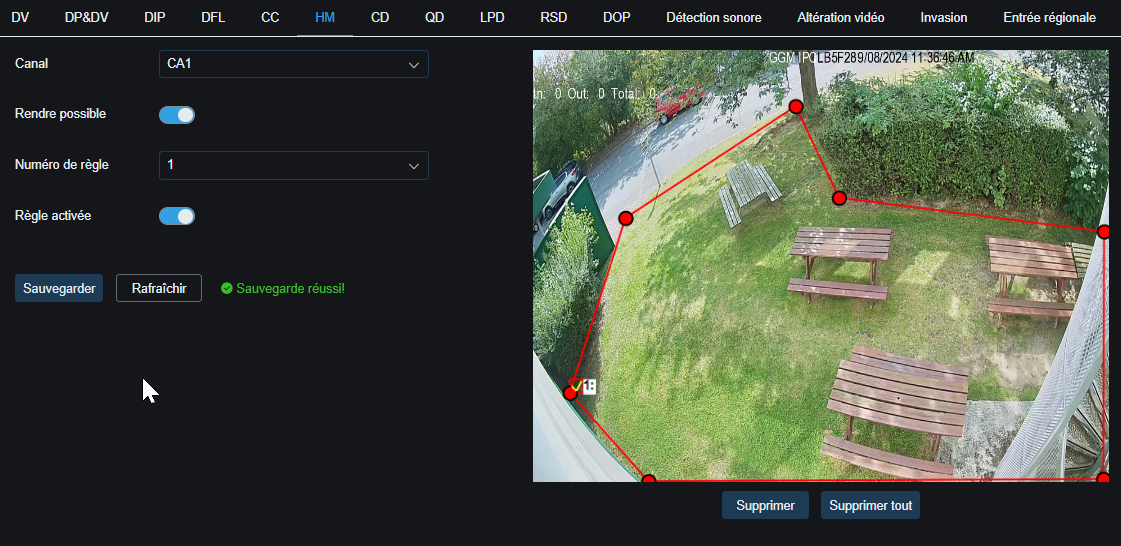Click the Numéro de règle label

tap(61, 164)
